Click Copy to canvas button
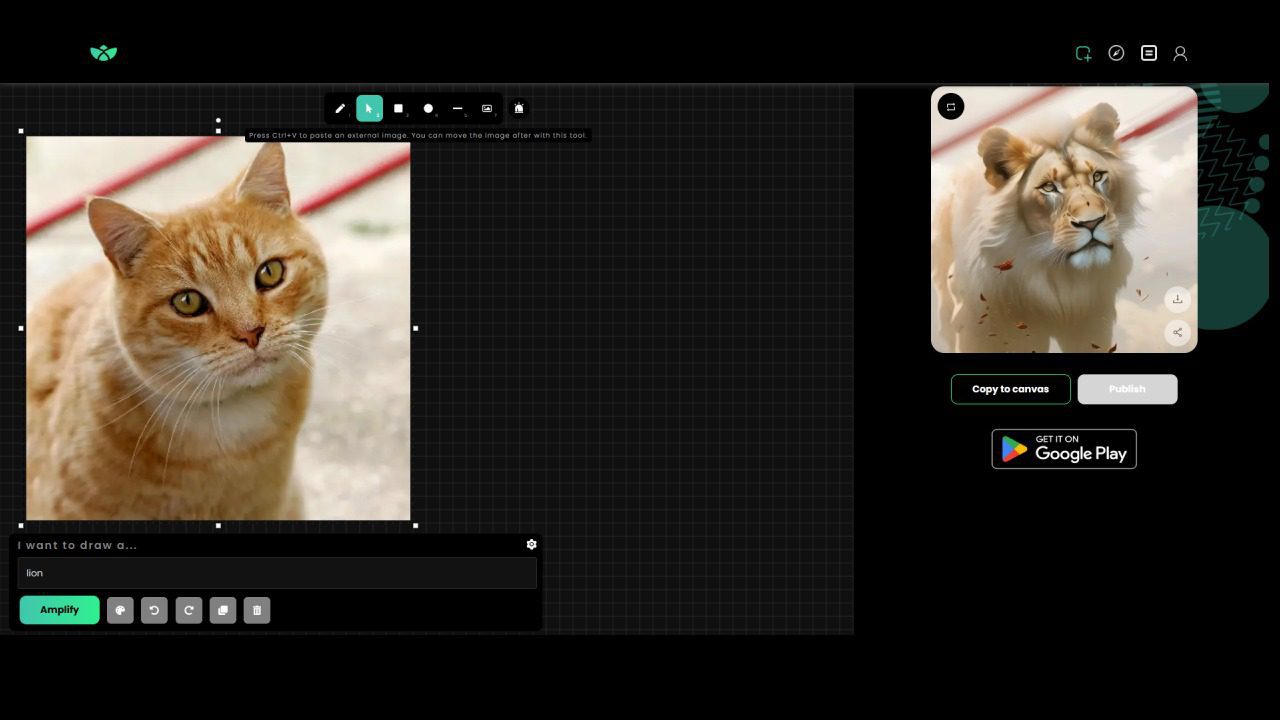 point(1010,389)
